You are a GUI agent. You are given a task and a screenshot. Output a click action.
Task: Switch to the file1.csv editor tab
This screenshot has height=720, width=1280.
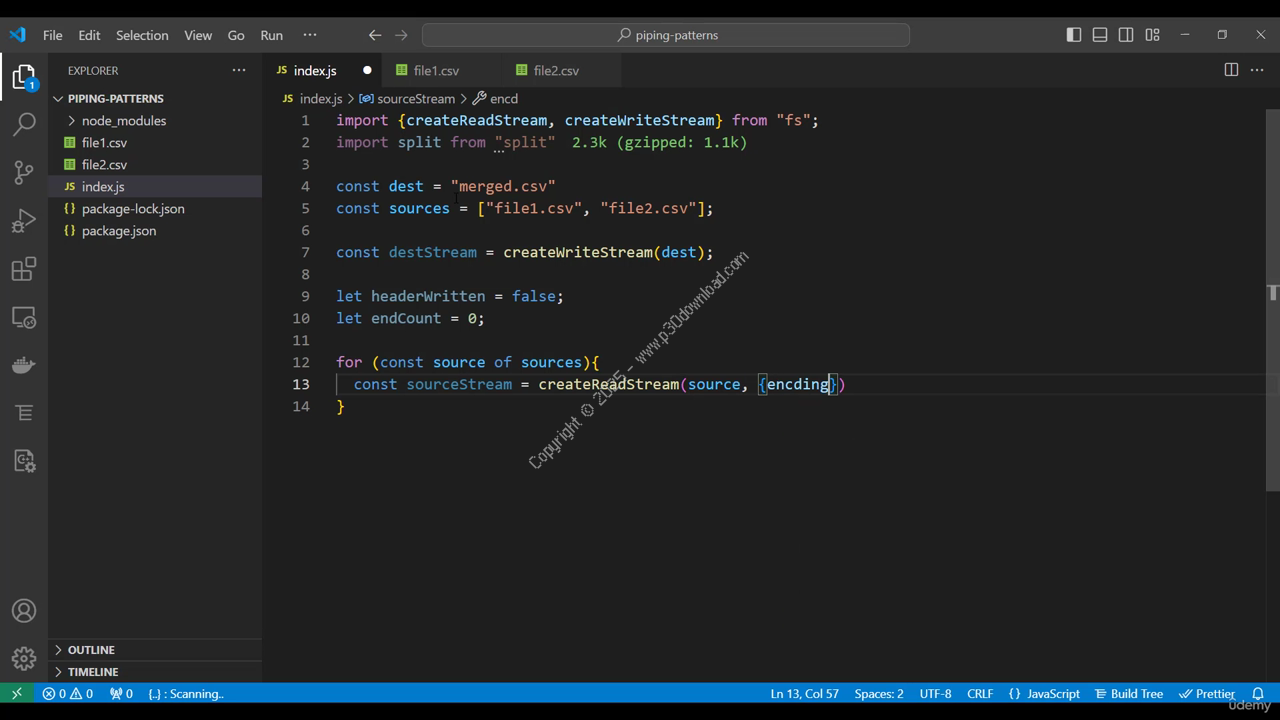436,70
